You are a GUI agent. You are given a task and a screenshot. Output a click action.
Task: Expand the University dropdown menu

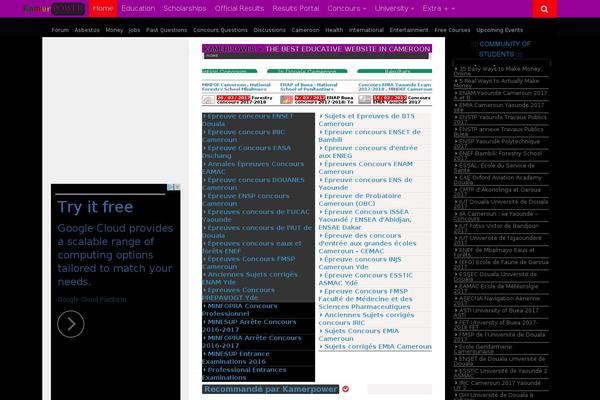[x=394, y=8]
